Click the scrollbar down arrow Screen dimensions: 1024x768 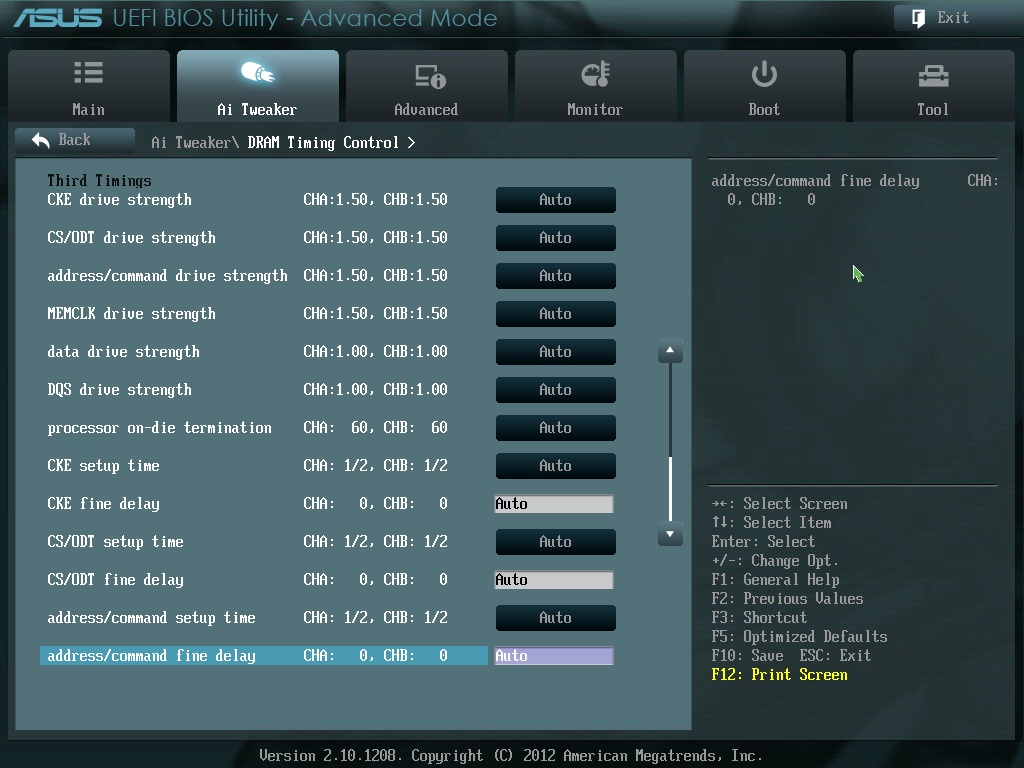670,534
